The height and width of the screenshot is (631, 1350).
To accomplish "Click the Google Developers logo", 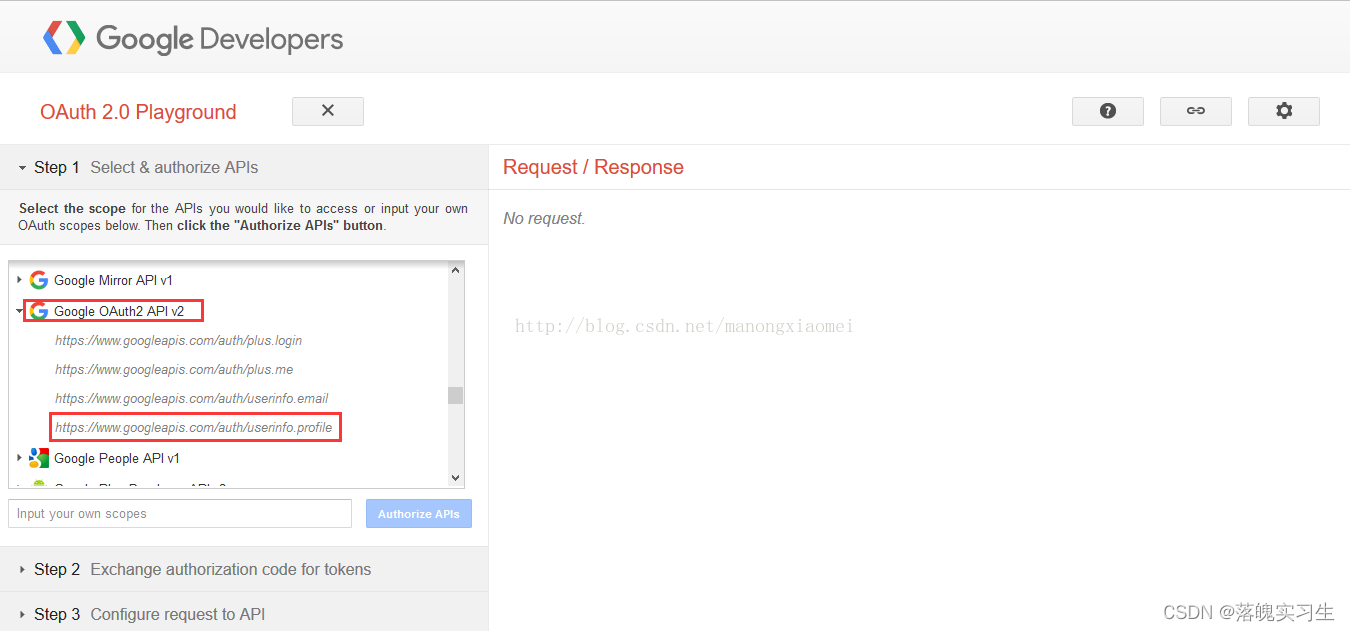I will [193, 39].
